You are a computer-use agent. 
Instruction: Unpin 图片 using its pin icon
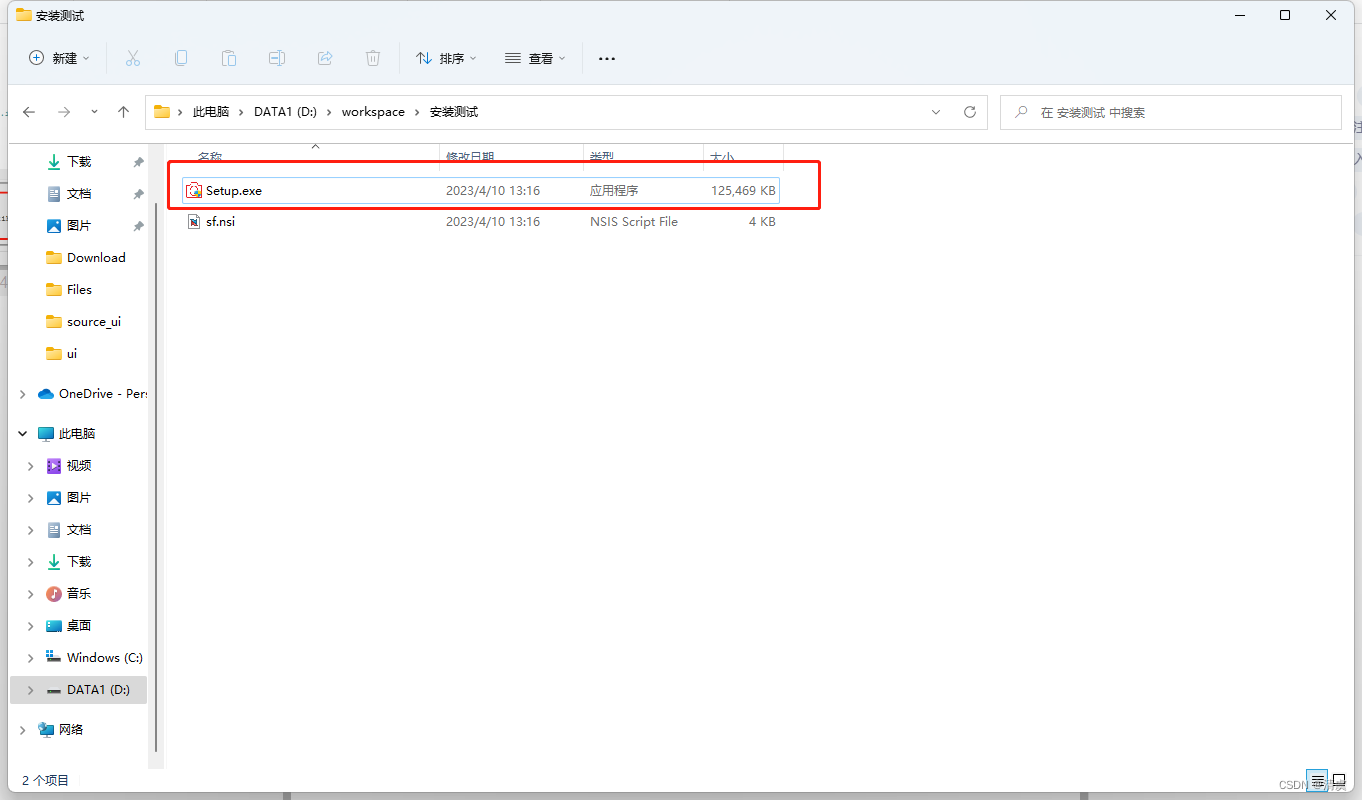138,226
